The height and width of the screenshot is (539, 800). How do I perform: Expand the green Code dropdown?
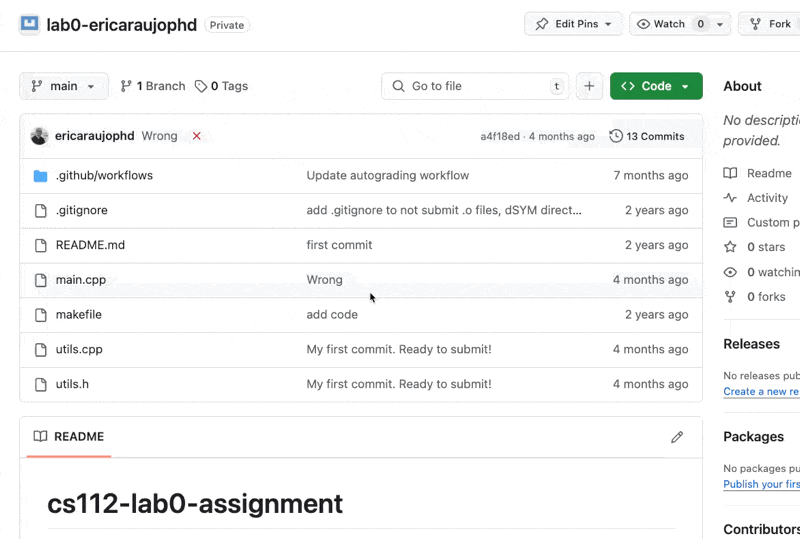pyautogui.click(x=656, y=86)
